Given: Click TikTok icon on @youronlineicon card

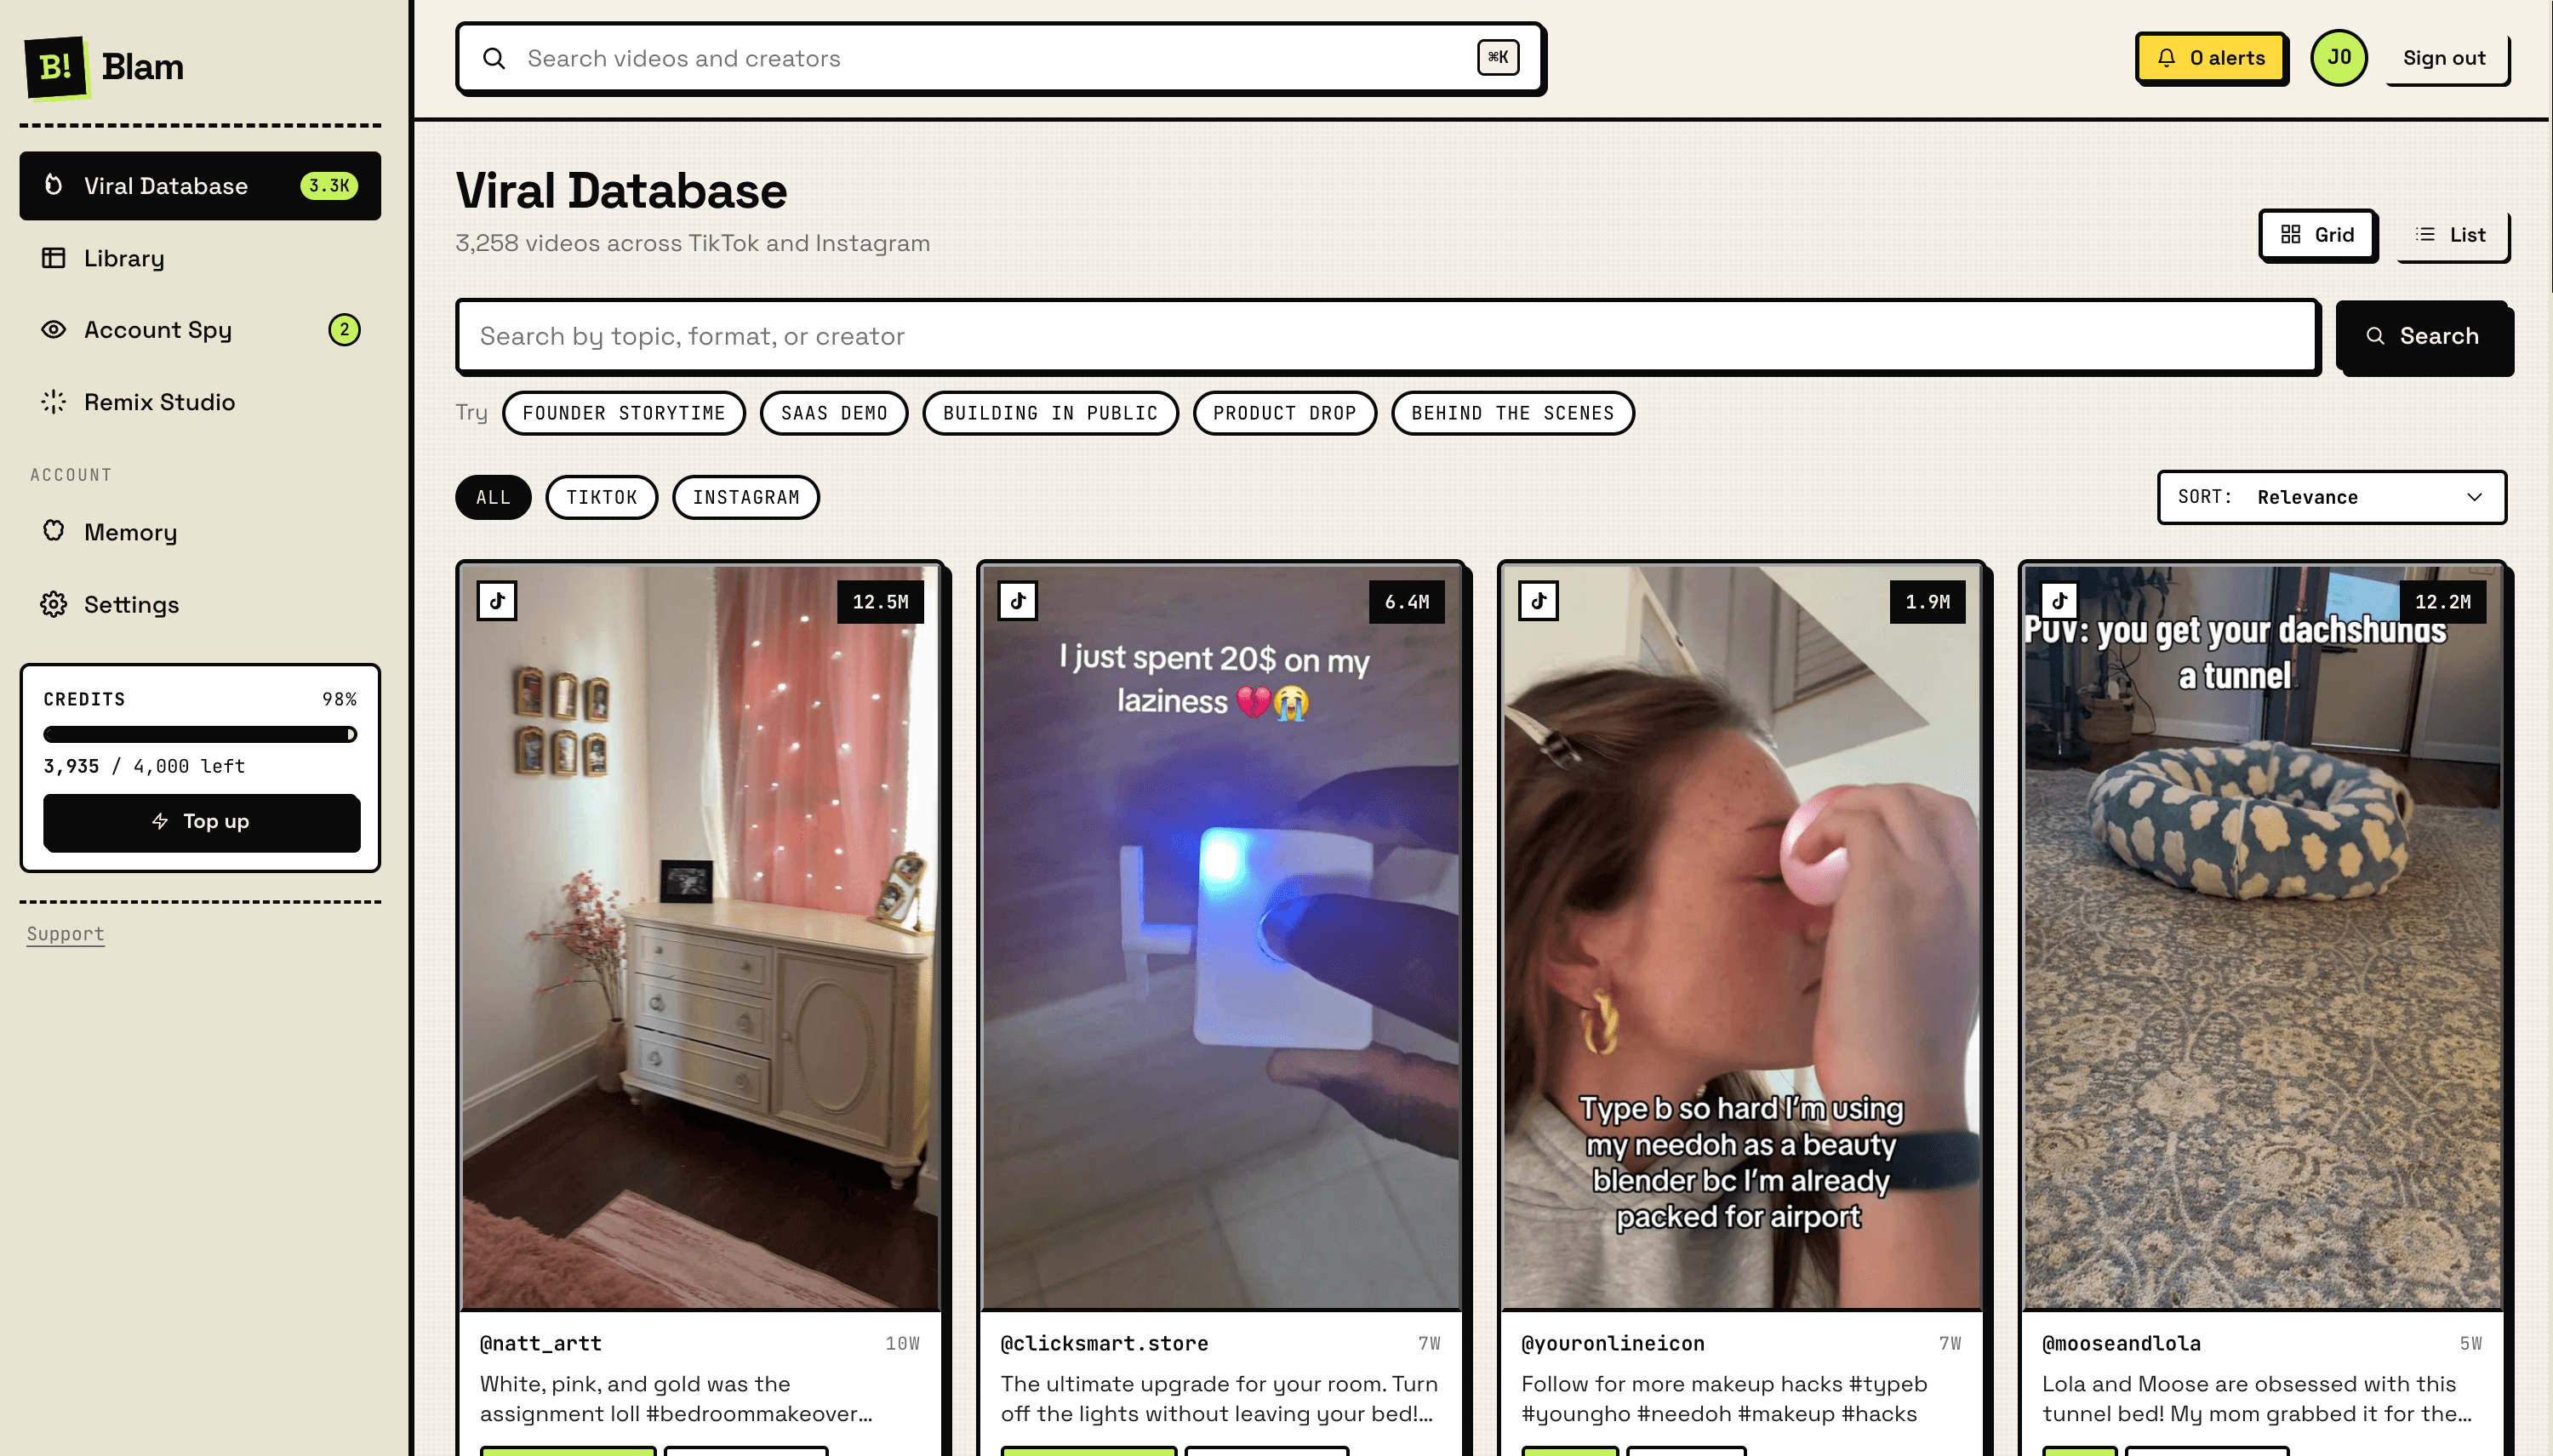Looking at the screenshot, I should point(1539,601).
